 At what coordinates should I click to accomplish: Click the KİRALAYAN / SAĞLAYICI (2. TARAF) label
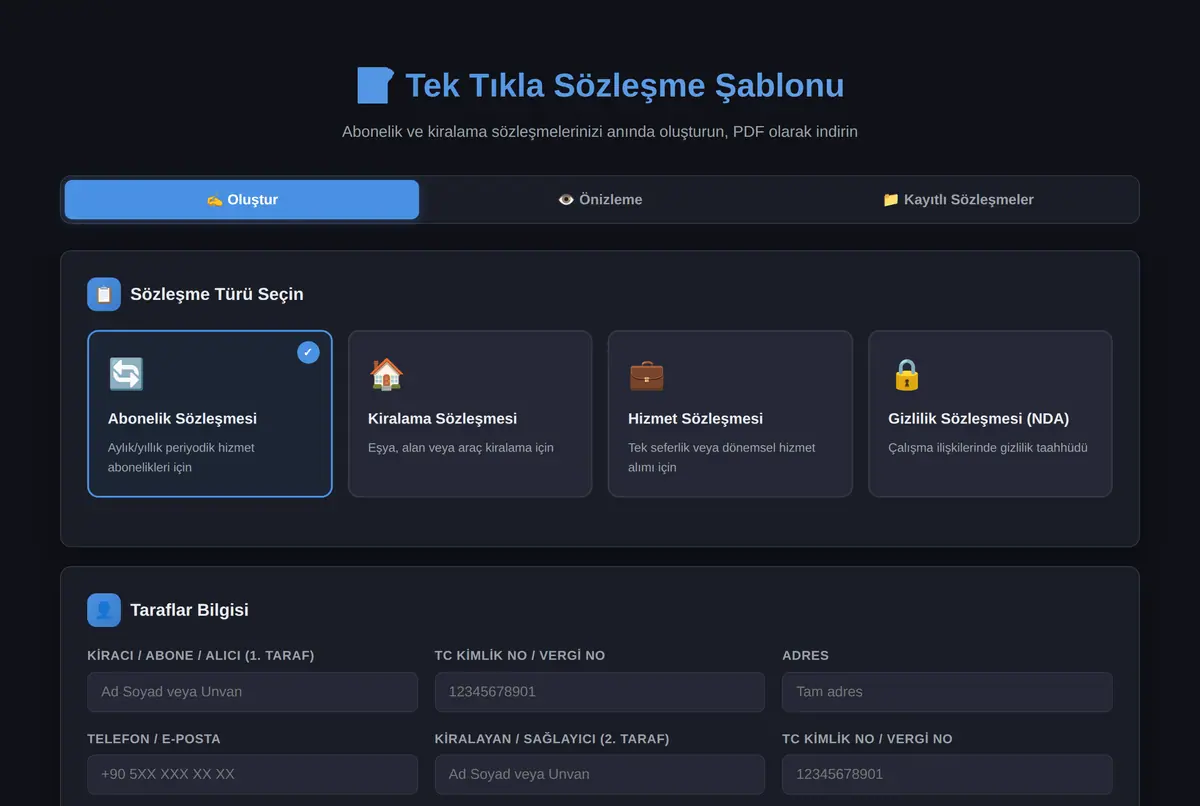[552, 739]
